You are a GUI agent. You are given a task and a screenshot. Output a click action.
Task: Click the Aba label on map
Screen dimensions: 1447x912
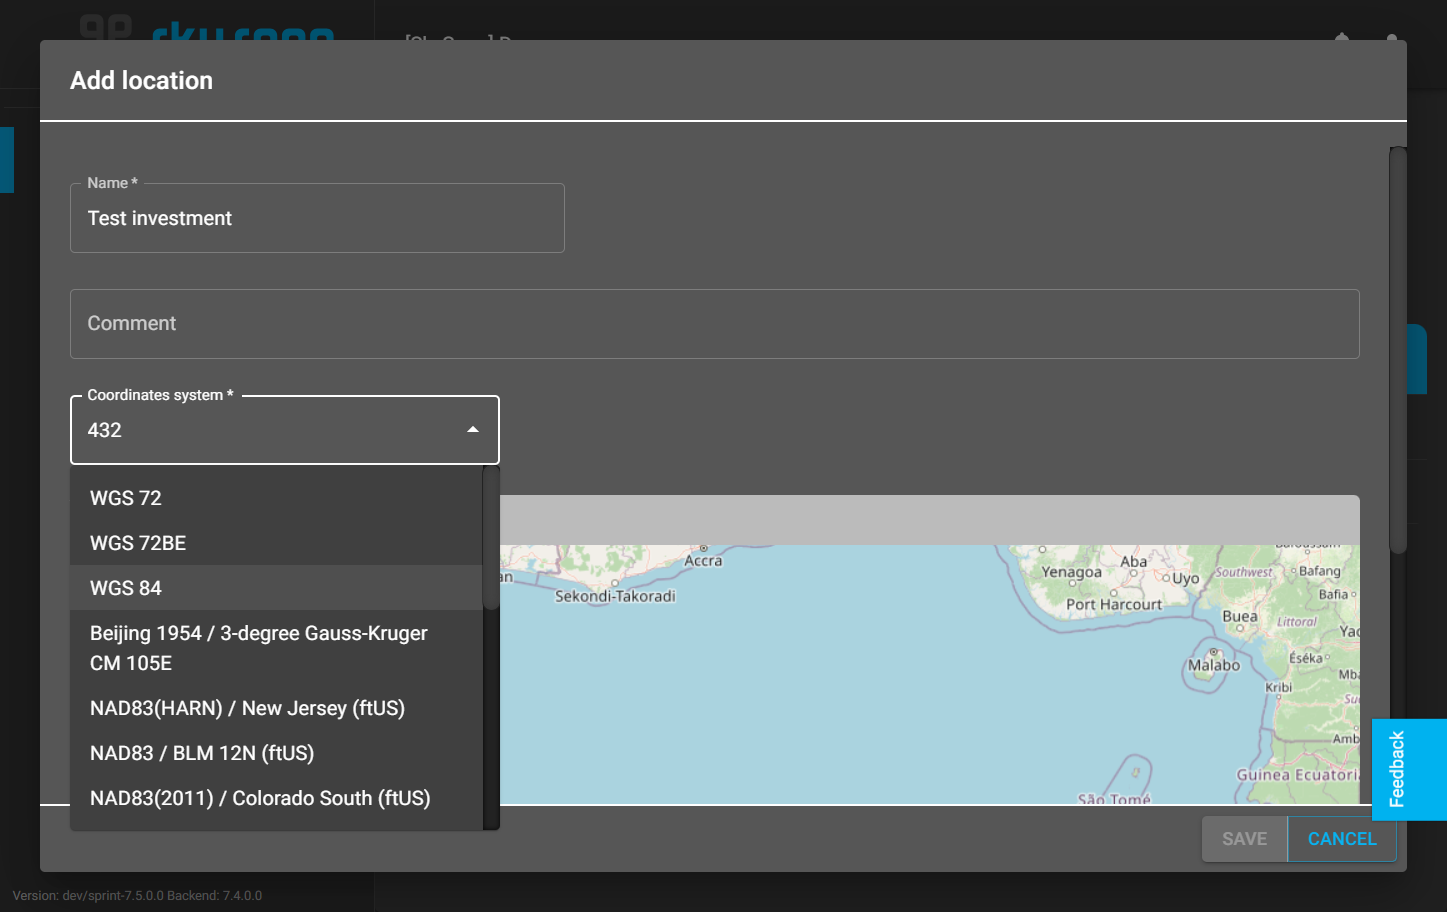tap(1134, 562)
